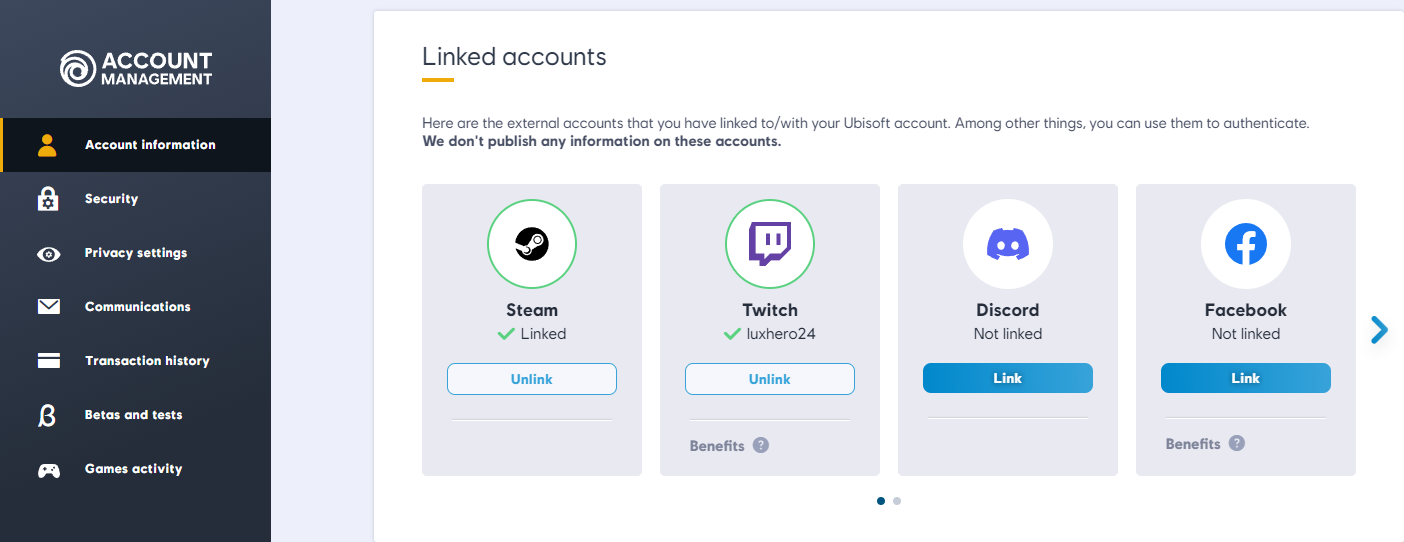Open Communications menu item
1404x542 pixels.
[x=137, y=307]
